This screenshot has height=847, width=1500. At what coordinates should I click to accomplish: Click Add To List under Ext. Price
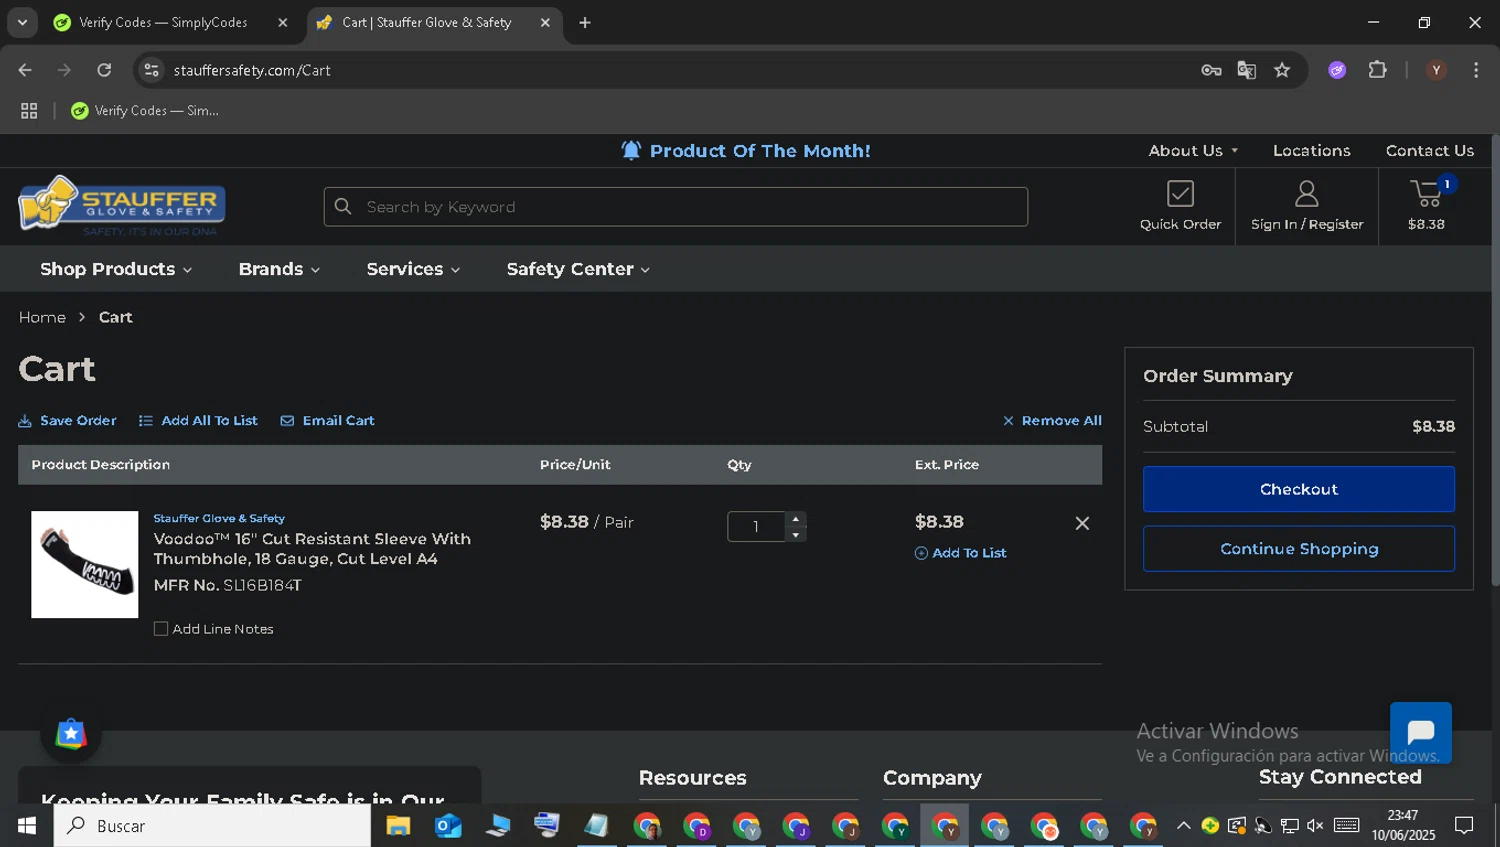(x=960, y=553)
